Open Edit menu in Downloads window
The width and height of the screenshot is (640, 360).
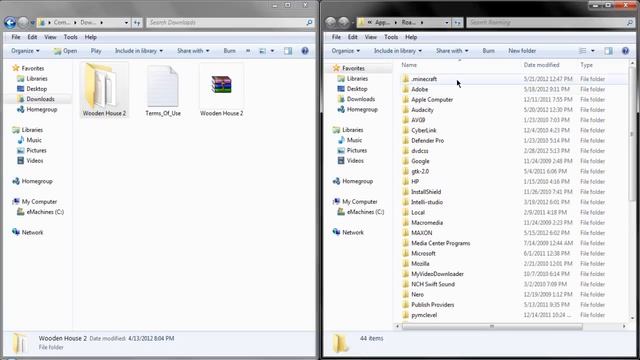point(32,37)
